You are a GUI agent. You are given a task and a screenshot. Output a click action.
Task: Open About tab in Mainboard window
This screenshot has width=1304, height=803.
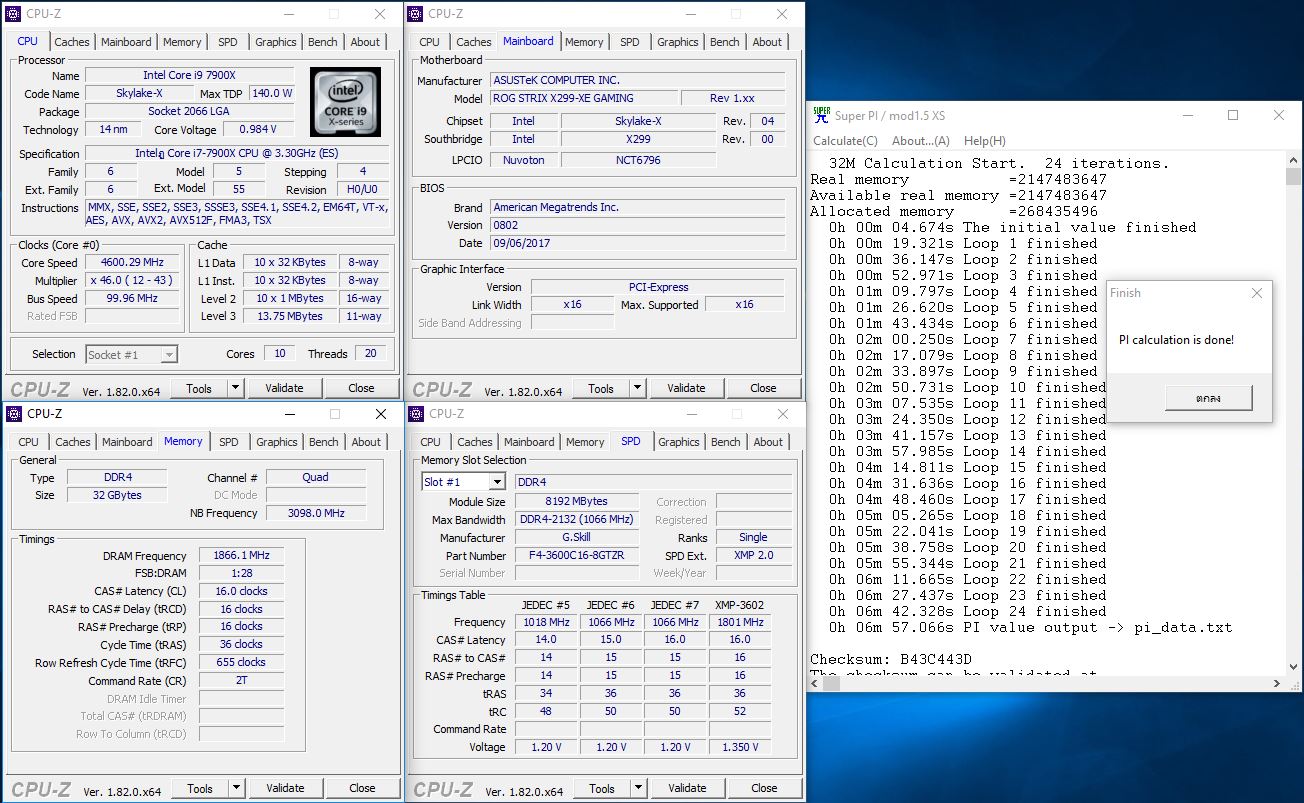tap(767, 42)
